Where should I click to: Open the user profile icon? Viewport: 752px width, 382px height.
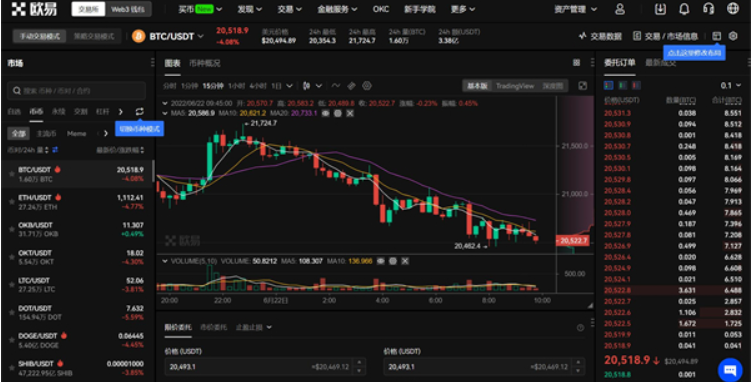click(x=620, y=9)
